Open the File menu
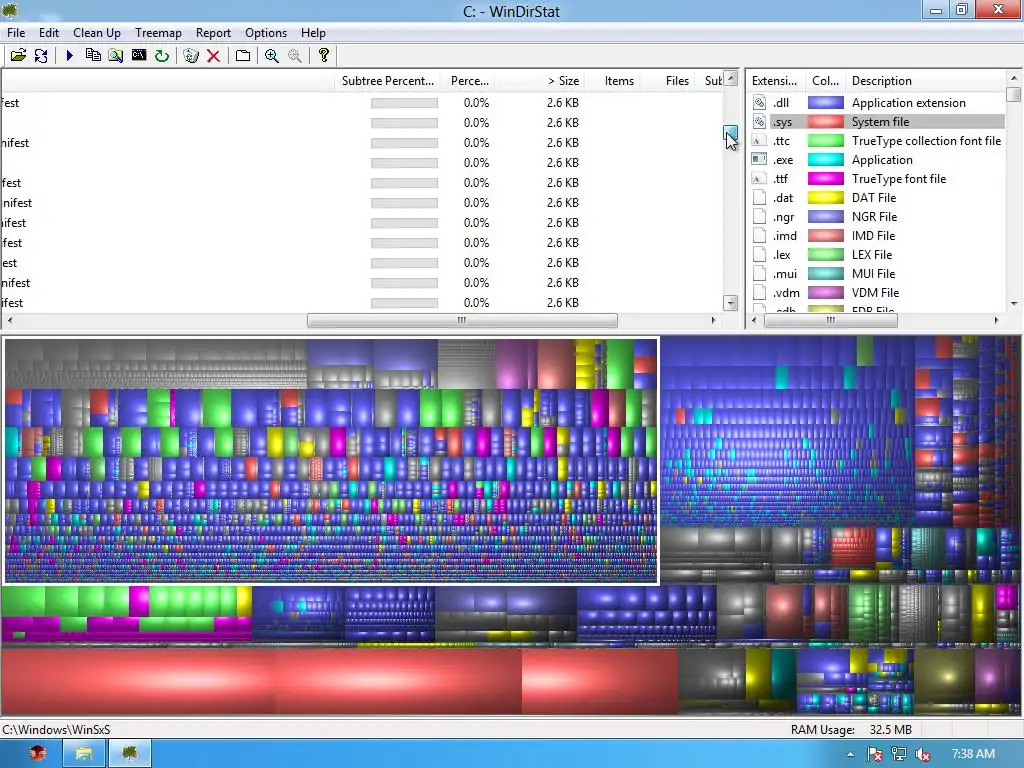This screenshot has height=768, width=1024. [x=16, y=33]
